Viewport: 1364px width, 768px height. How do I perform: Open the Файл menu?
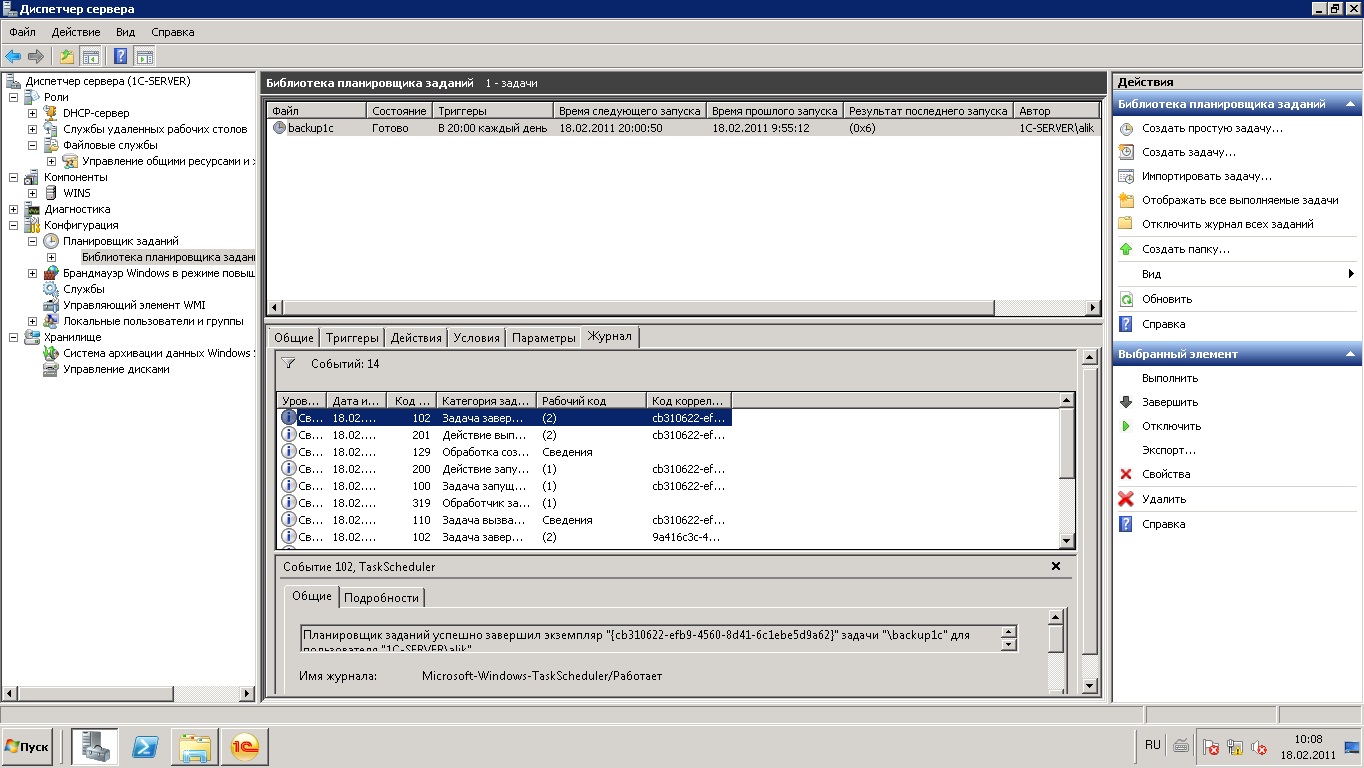click(x=22, y=32)
